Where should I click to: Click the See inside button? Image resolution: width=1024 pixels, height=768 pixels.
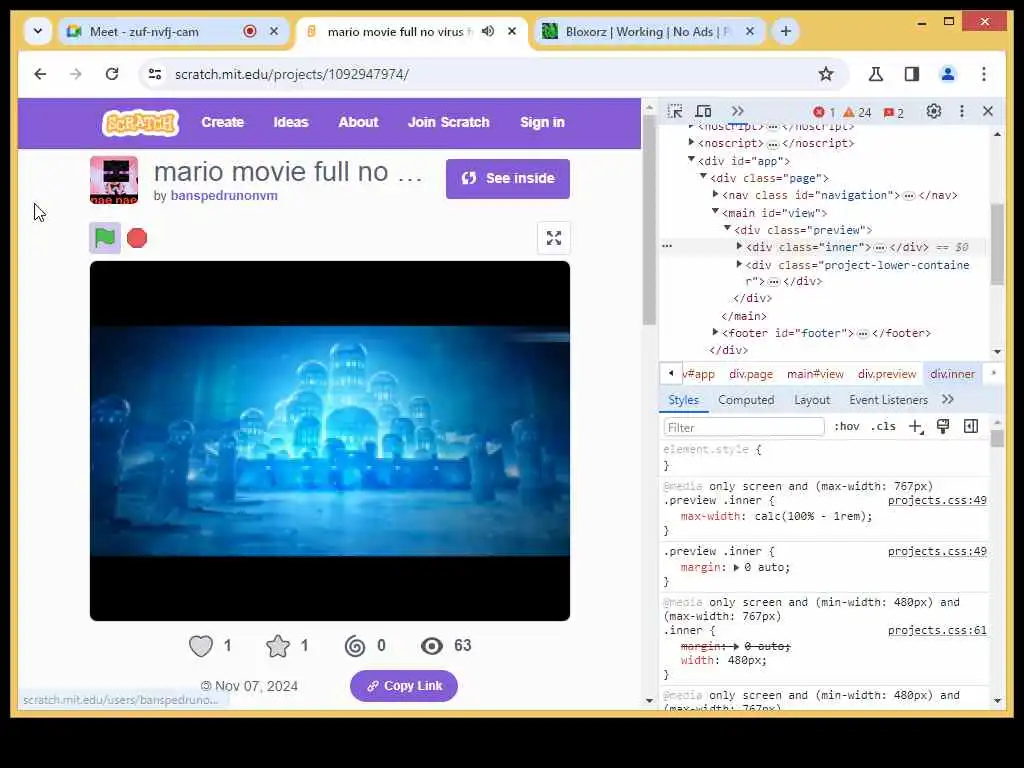[x=508, y=179]
